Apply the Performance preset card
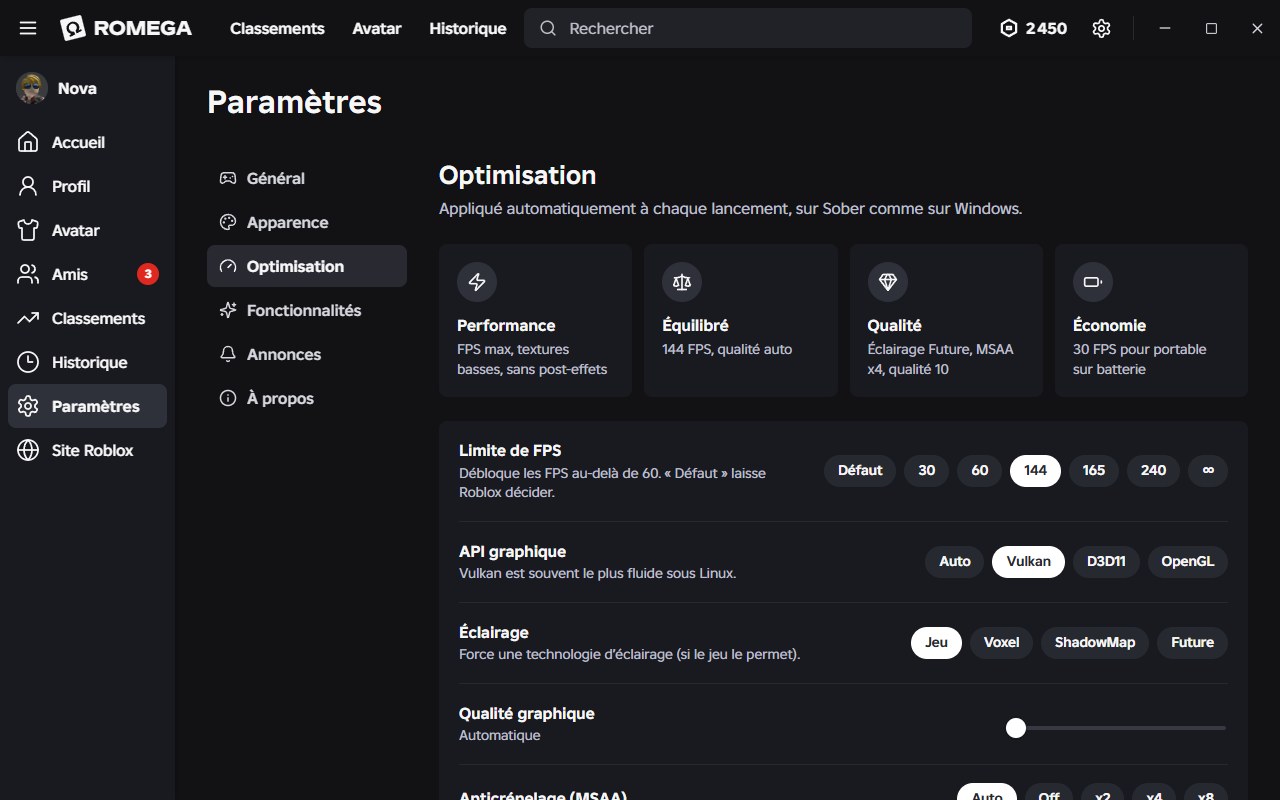 pyautogui.click(x=535, y=320)
